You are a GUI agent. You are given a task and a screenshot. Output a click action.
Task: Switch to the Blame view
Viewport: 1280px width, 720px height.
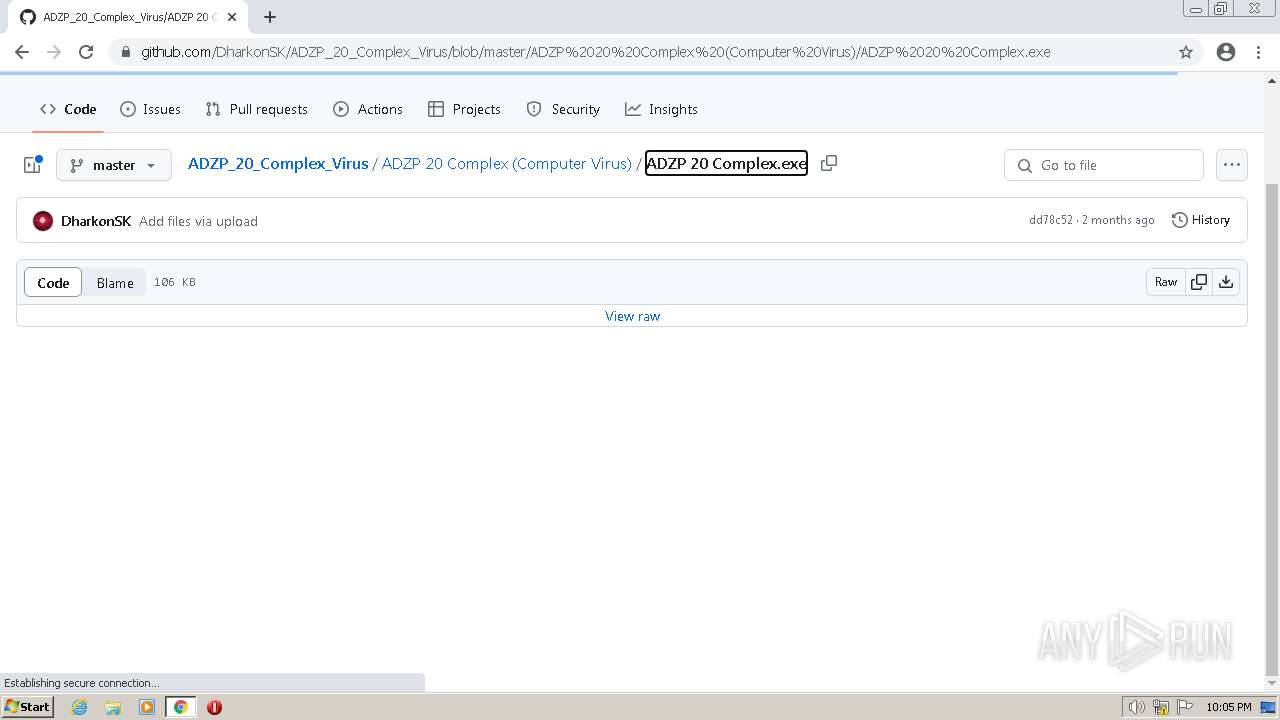click(x=115, y=283)
